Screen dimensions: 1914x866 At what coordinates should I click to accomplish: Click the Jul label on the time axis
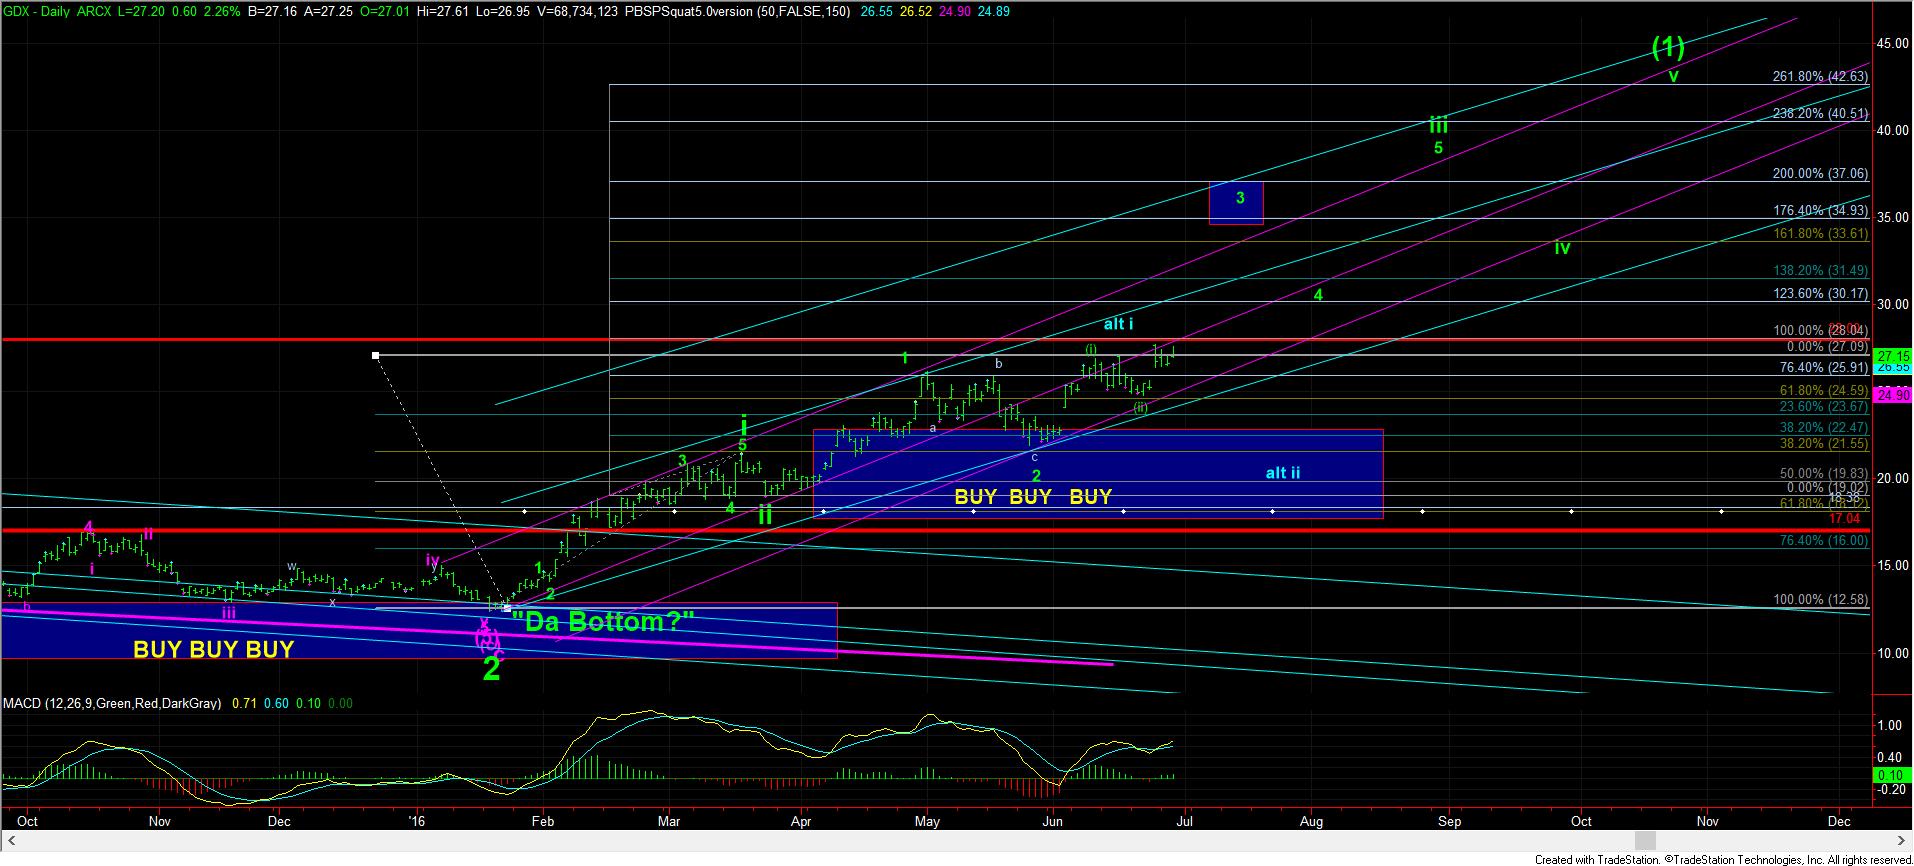1185,822
